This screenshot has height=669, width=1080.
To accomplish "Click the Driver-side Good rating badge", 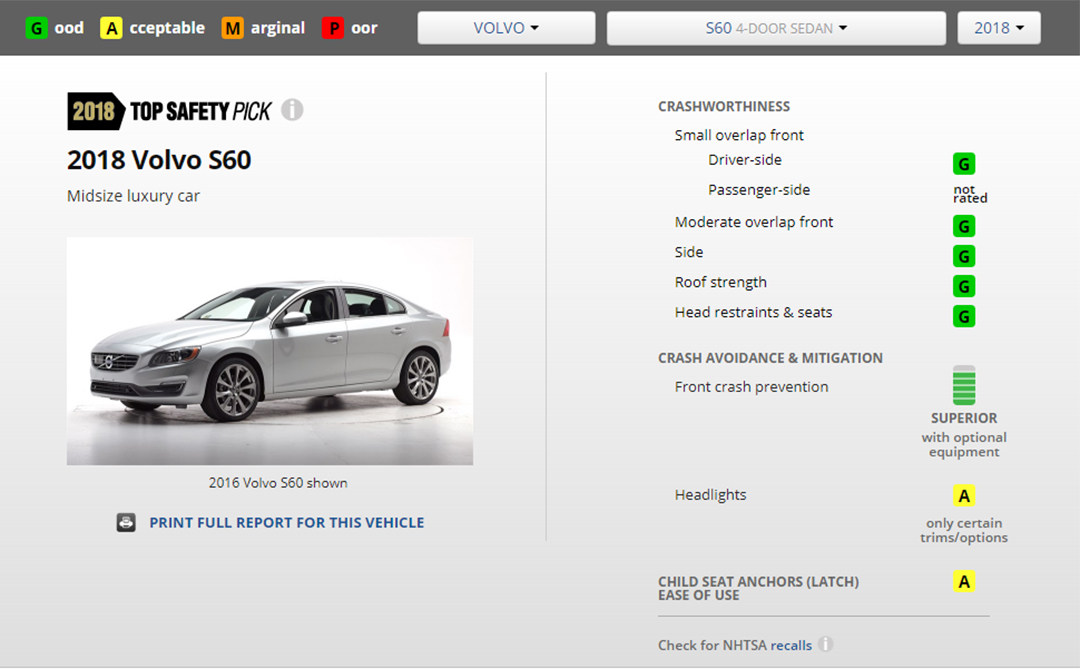I will 964,164.
